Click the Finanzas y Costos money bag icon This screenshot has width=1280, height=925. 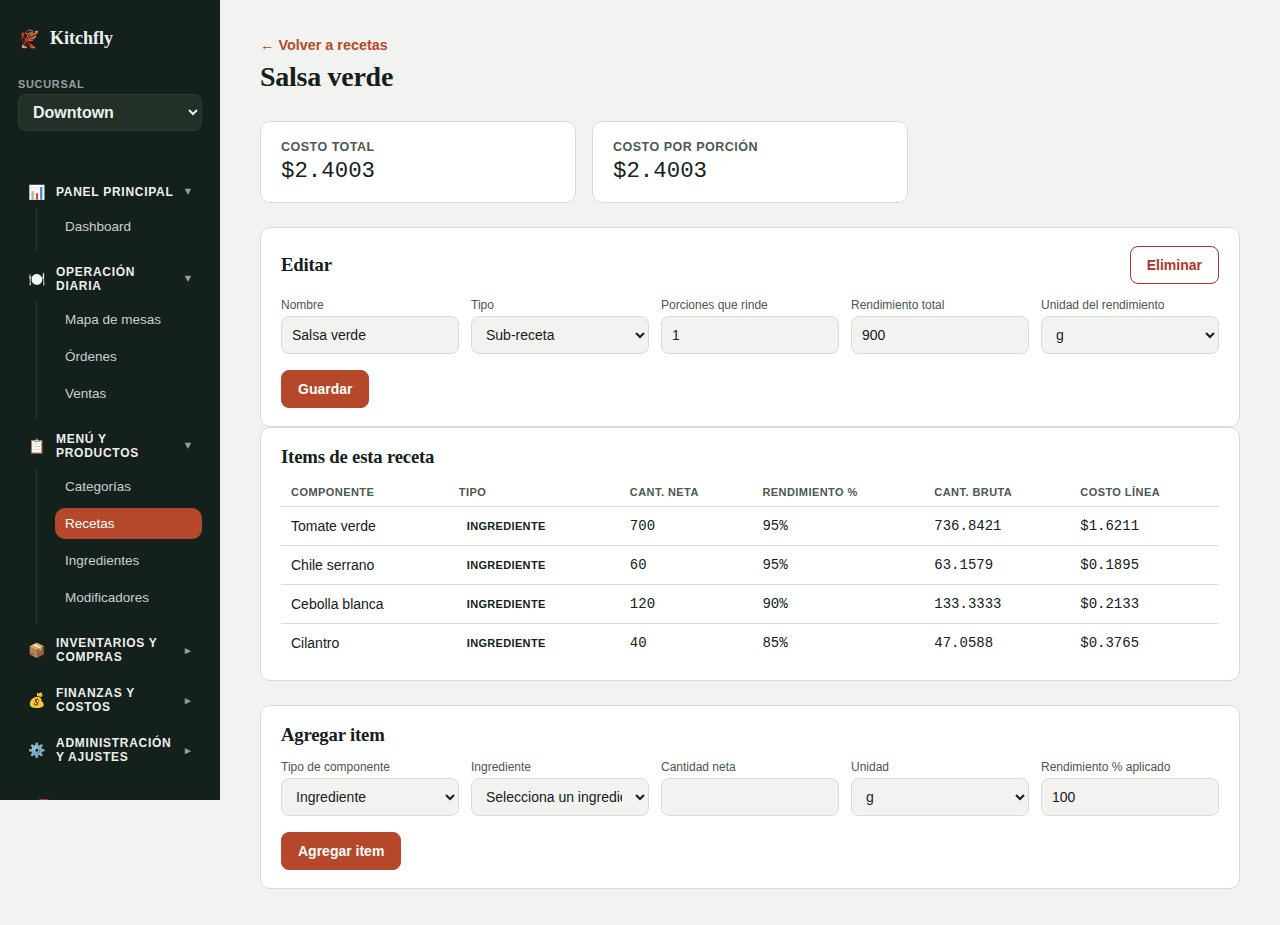click(36, 700)
